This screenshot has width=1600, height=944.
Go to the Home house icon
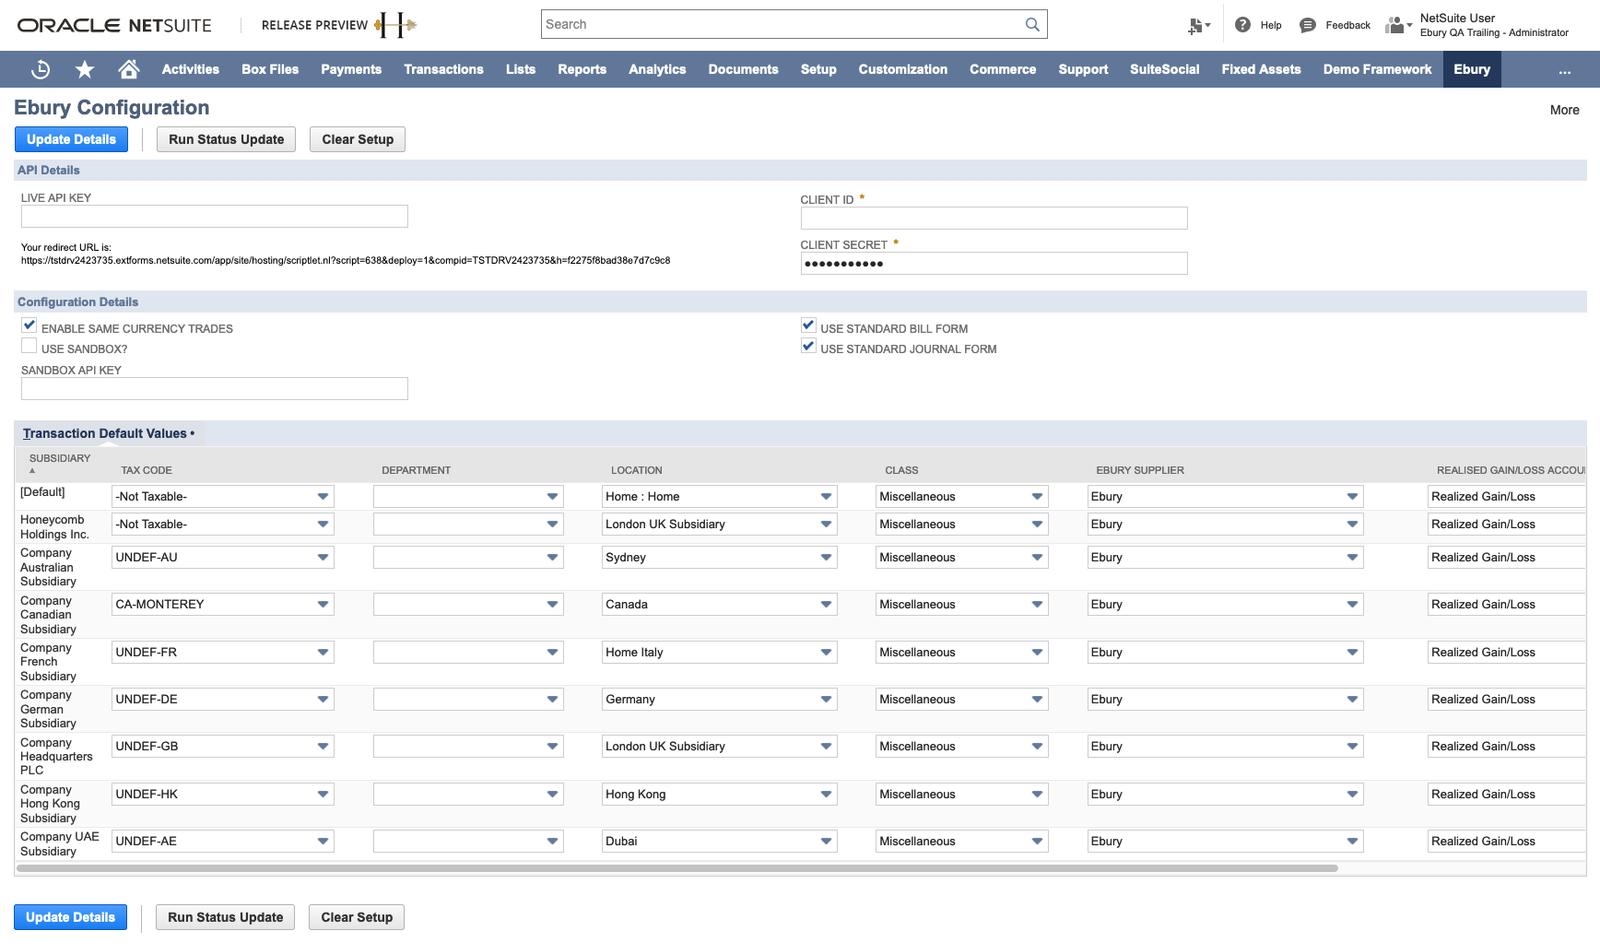(128, 69)
